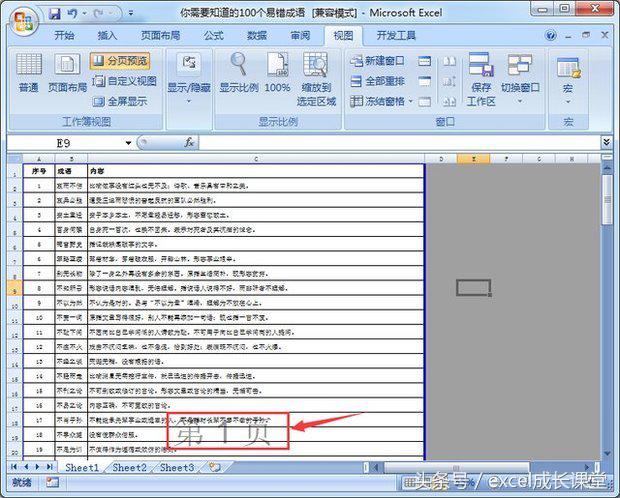The image size is (620, 498).
Task: Click the 序号 header cell
Action: tap(39, 171)
